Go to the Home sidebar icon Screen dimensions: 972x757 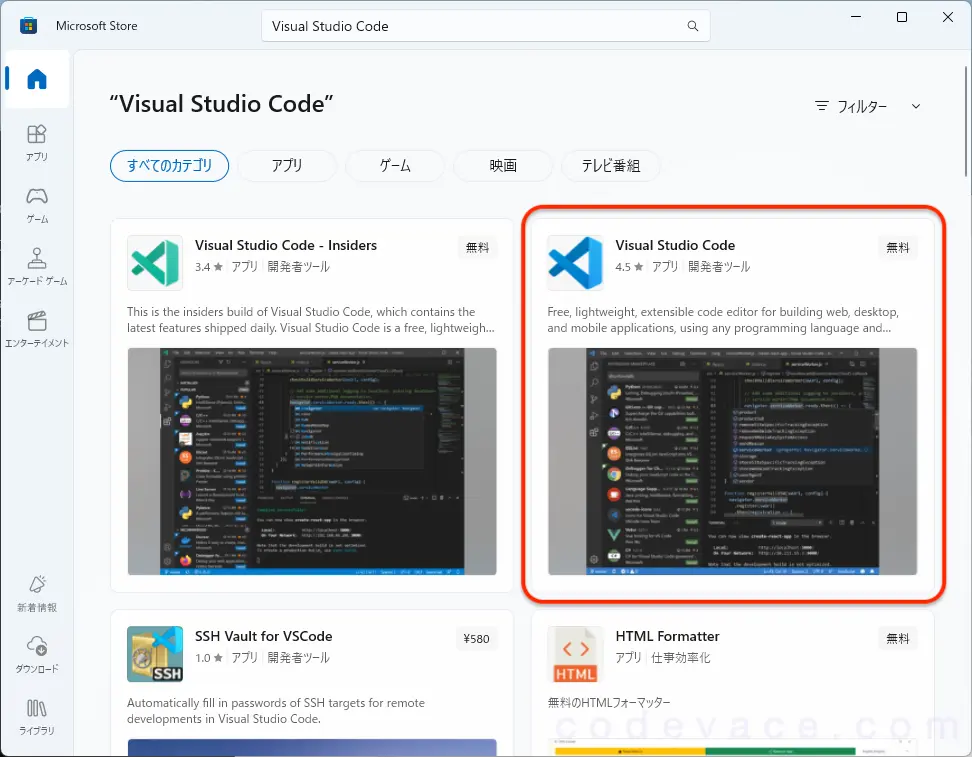37,79
